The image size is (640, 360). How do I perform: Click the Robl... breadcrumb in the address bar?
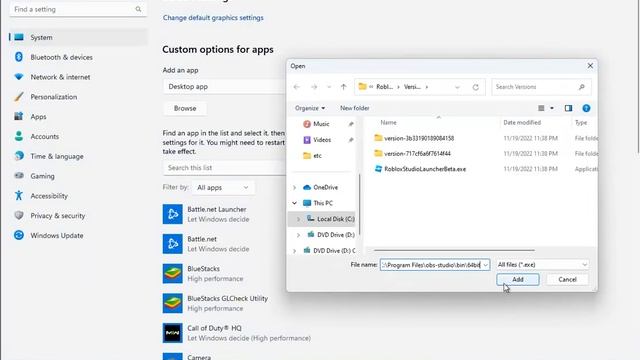coord(384,87)
